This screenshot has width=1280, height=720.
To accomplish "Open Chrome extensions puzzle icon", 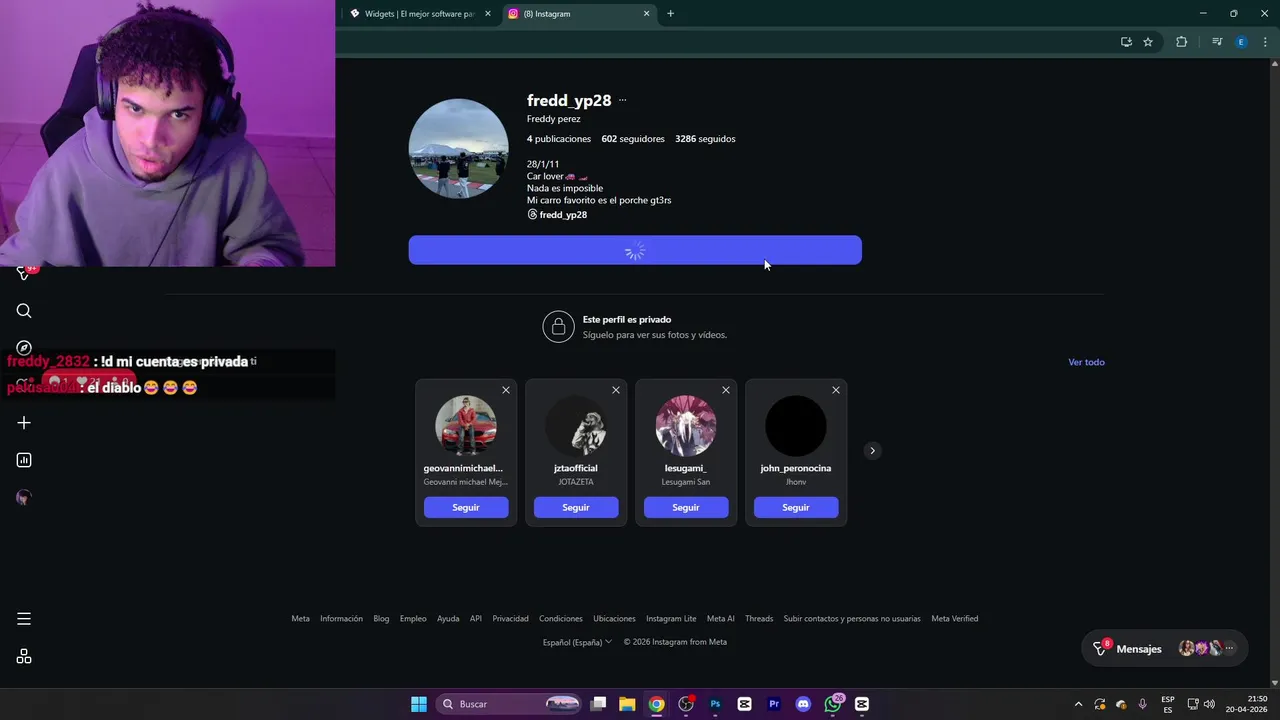I will pos(1181,42).
